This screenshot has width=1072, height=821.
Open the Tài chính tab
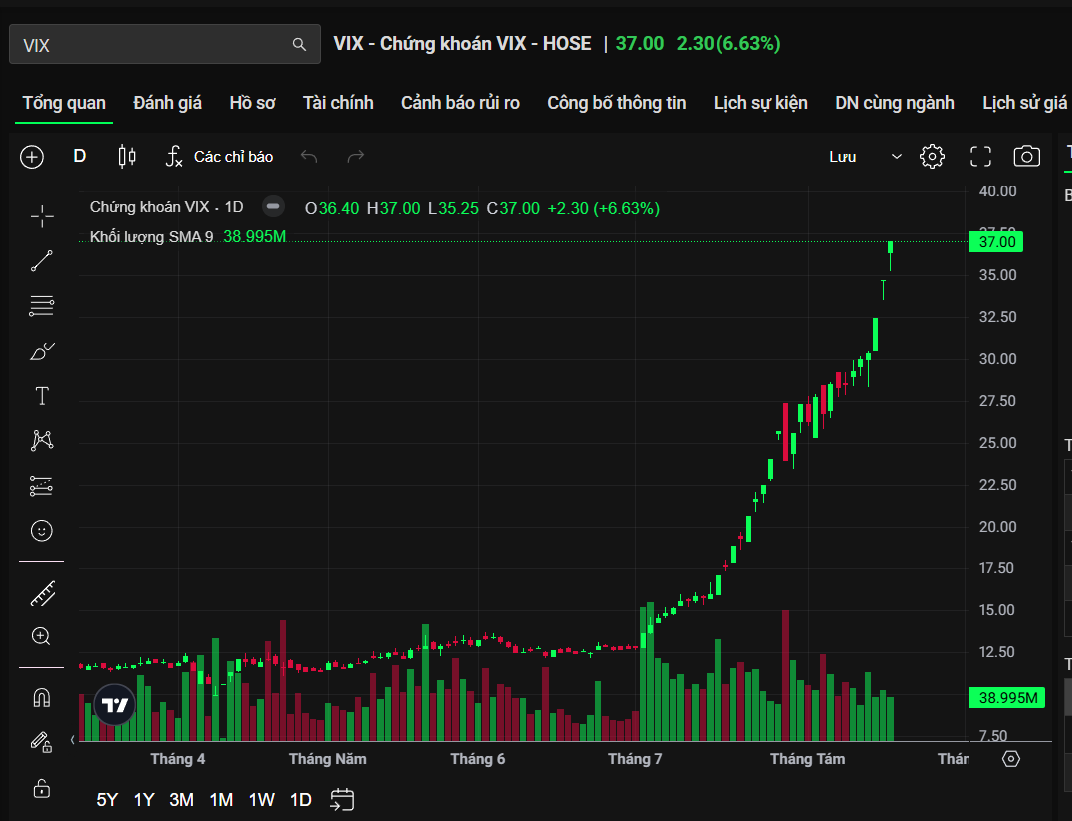[338, 103]
